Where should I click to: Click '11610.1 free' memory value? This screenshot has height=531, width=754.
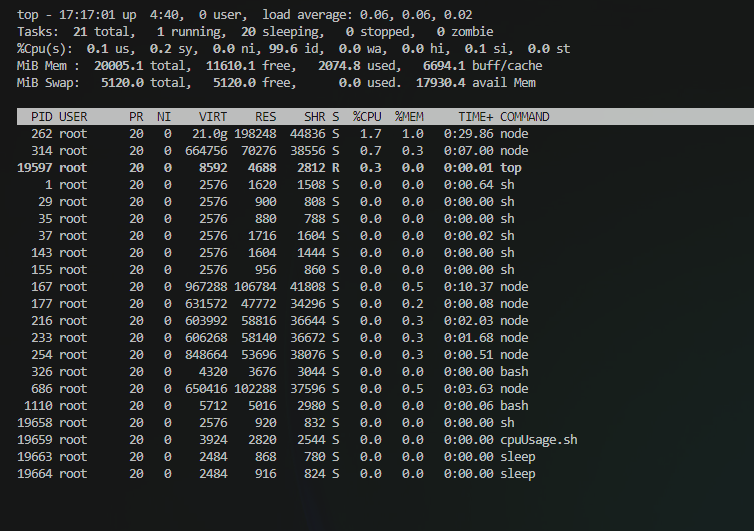coord(248,66)
